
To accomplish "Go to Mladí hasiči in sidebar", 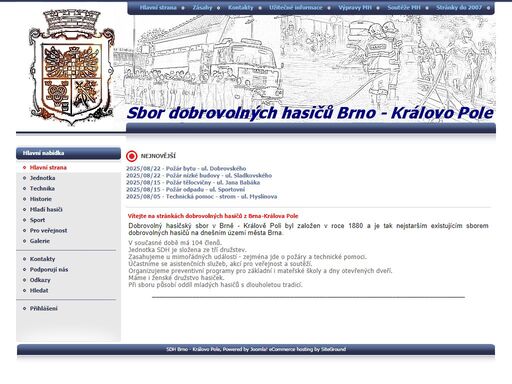I will click(x=46, y=210).
